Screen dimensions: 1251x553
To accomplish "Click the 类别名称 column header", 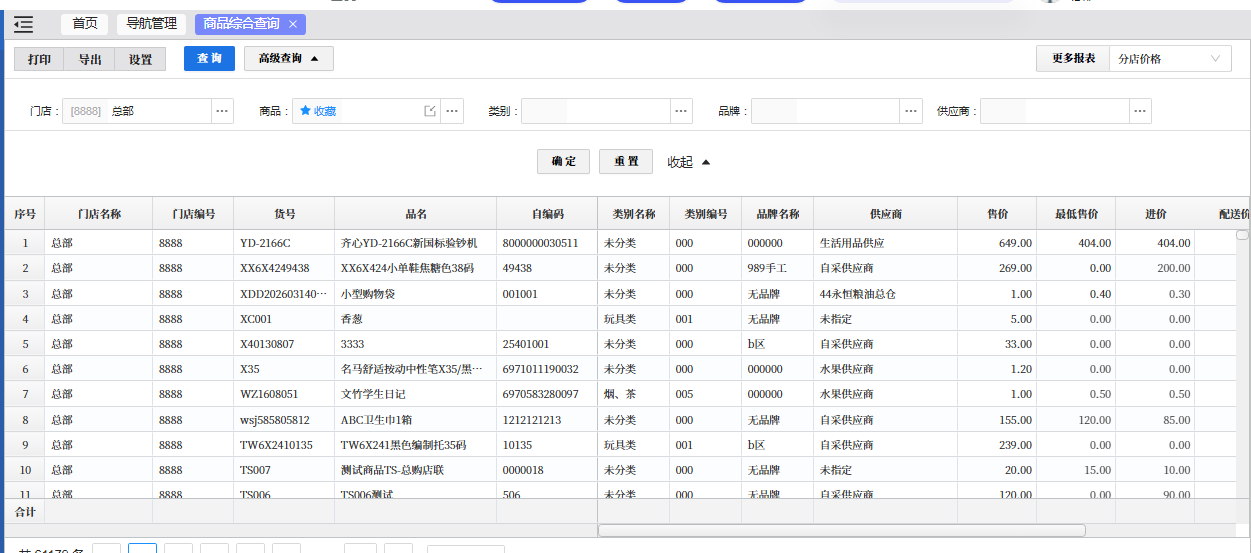I will [x=634, y=214].
